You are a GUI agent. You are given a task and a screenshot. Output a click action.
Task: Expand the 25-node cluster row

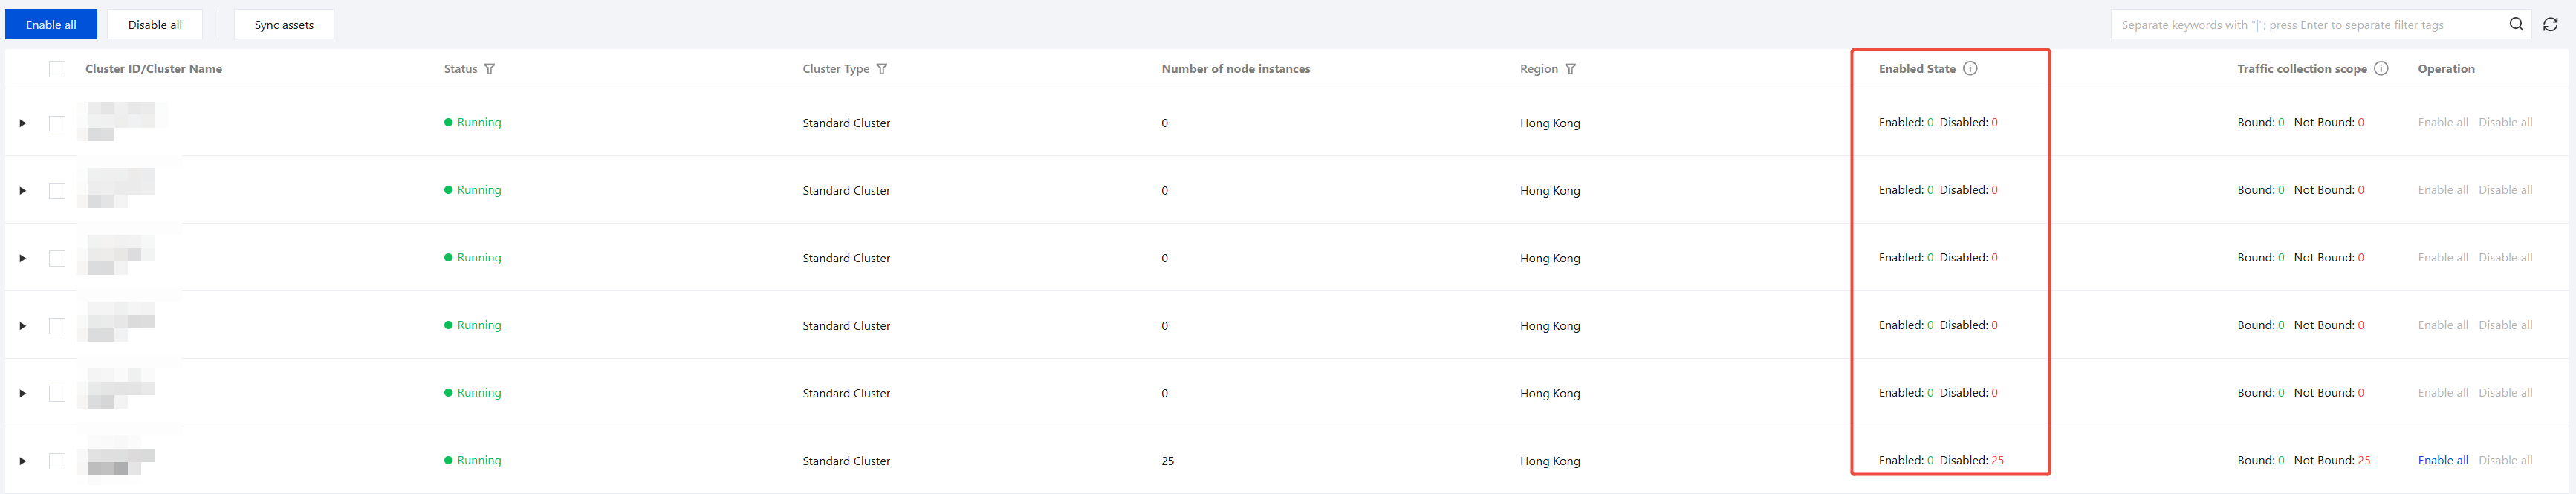tap(22, 461)
